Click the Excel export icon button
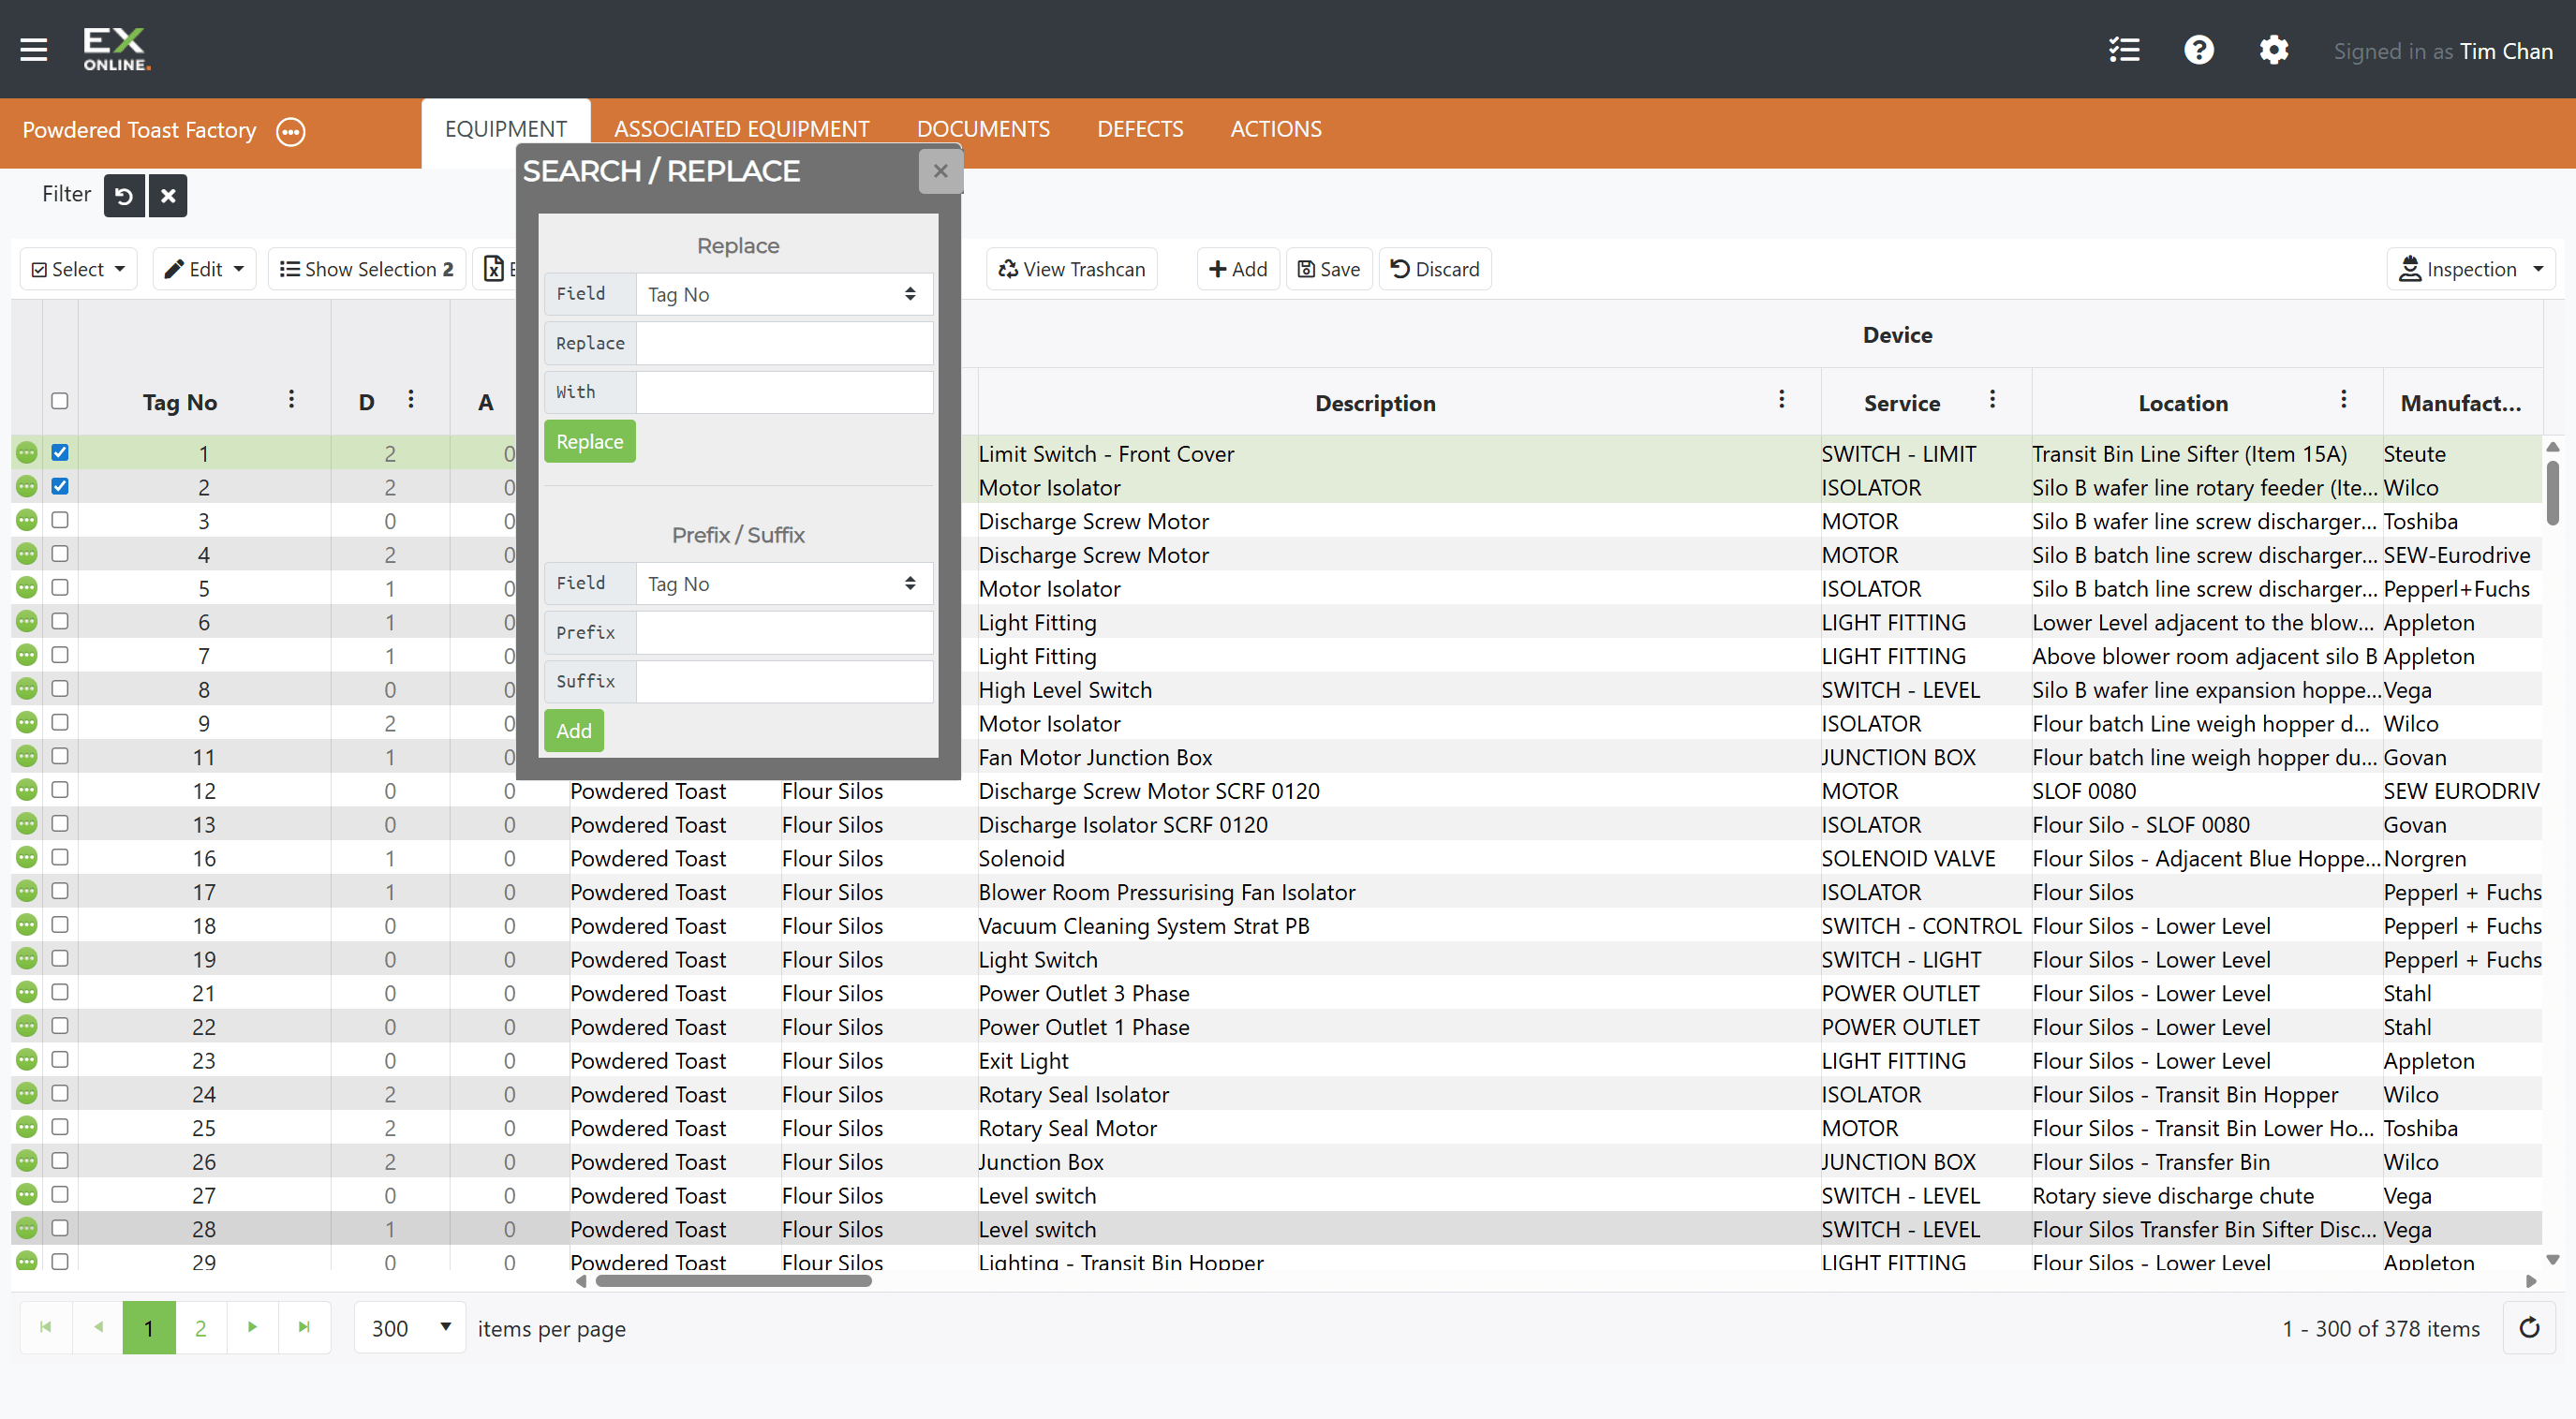 click(x=494, y=269)
